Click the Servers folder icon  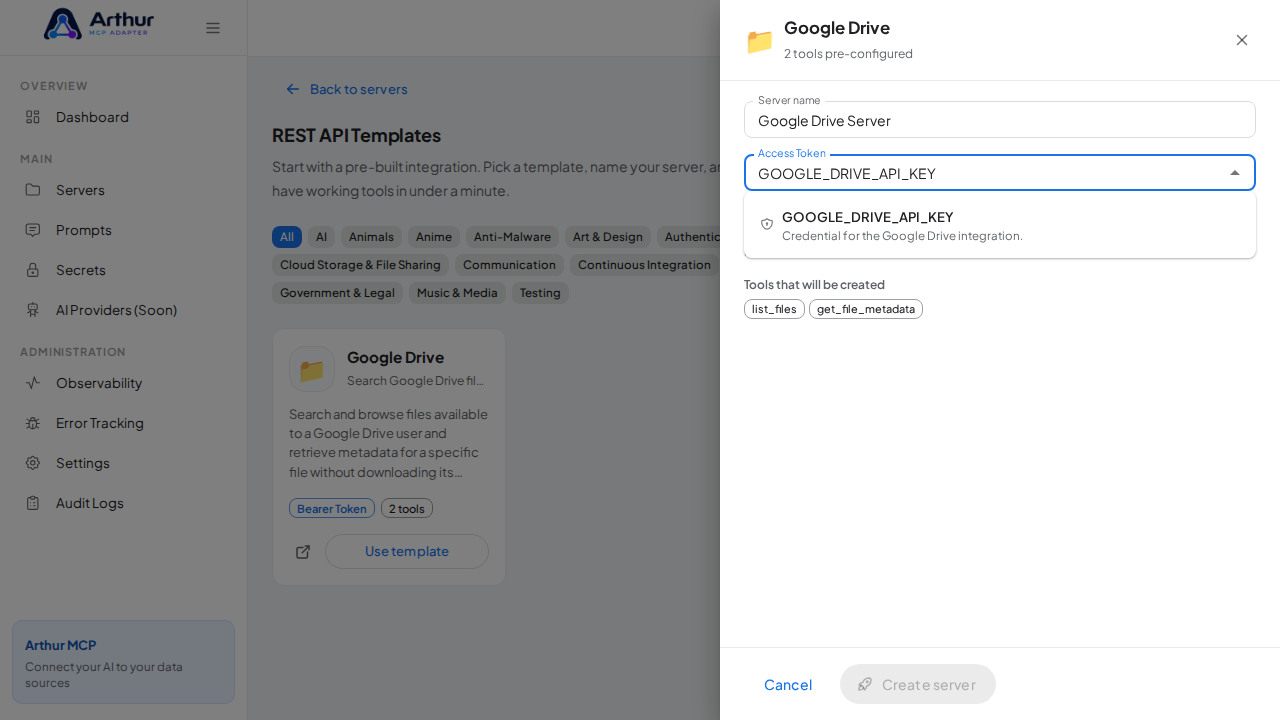33,190
